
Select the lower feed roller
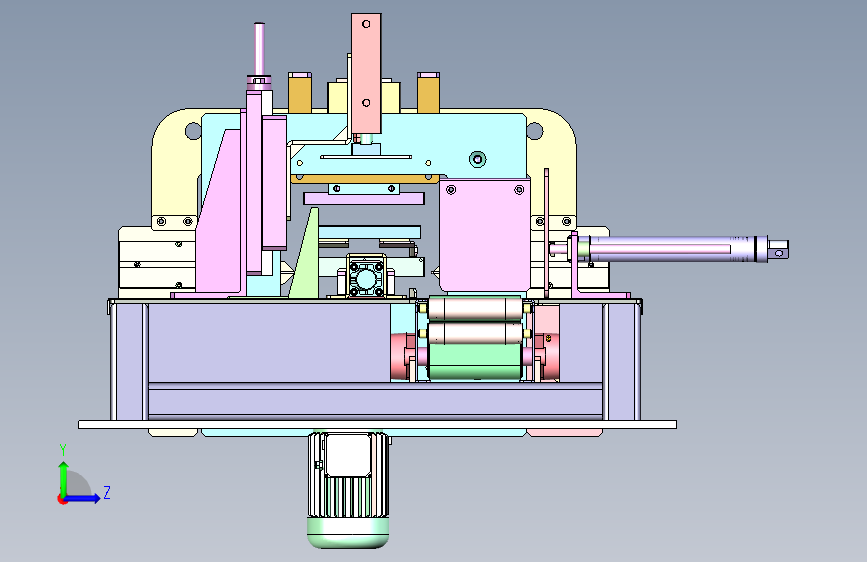tap(474, 333)
